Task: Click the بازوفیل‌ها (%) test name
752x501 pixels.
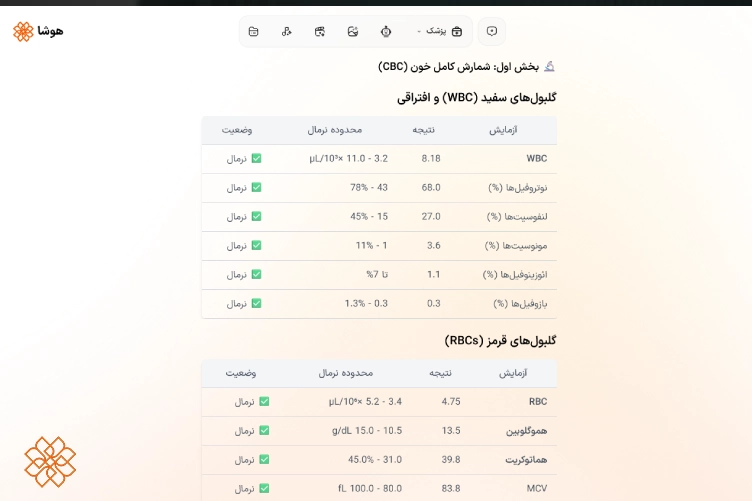Action: (520, 303)
